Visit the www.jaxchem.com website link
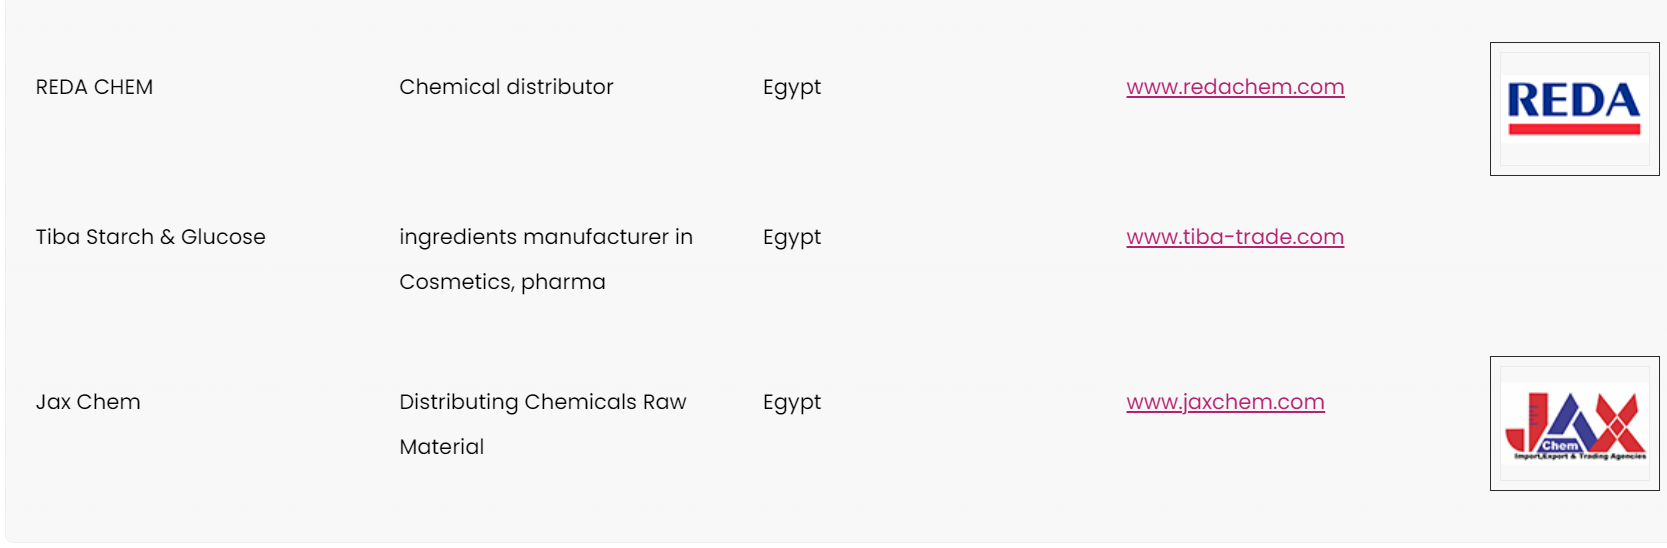Screen dimensions: 1667x548 click(1225, 402)
